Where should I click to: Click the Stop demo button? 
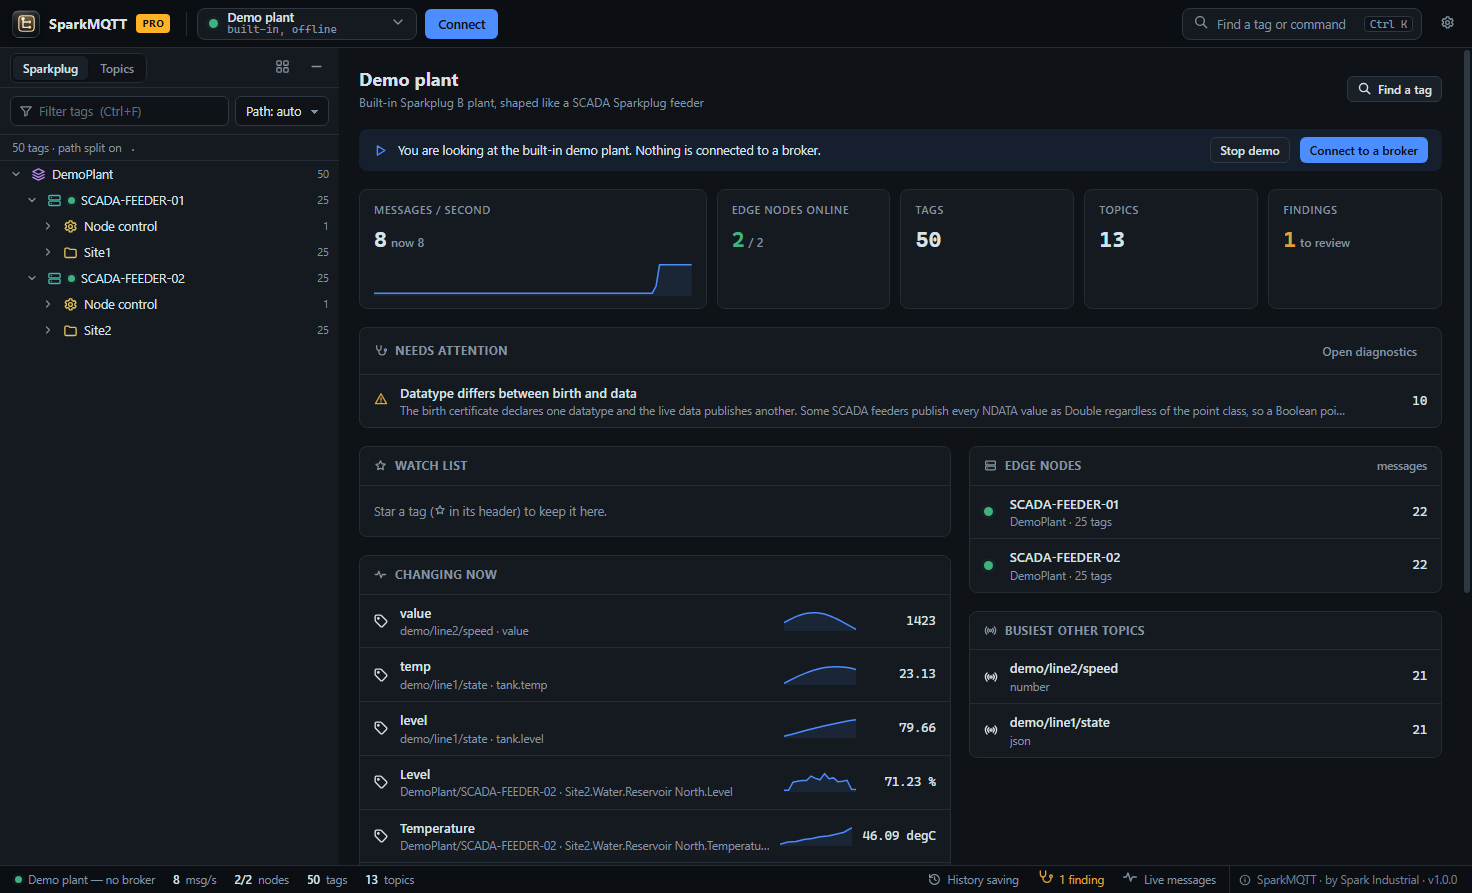coord(1249,150)
